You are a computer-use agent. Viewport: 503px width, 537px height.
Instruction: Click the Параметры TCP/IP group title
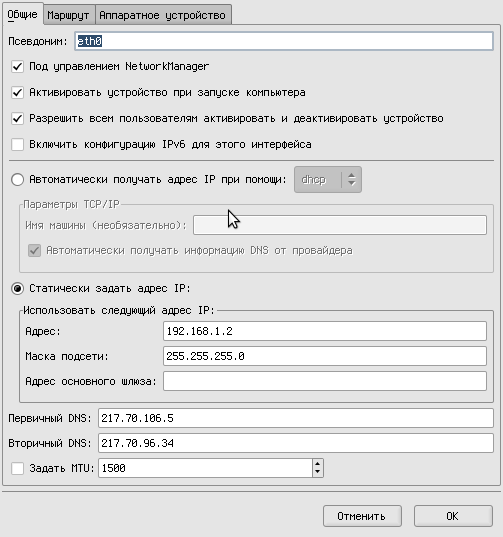[71, 204]
